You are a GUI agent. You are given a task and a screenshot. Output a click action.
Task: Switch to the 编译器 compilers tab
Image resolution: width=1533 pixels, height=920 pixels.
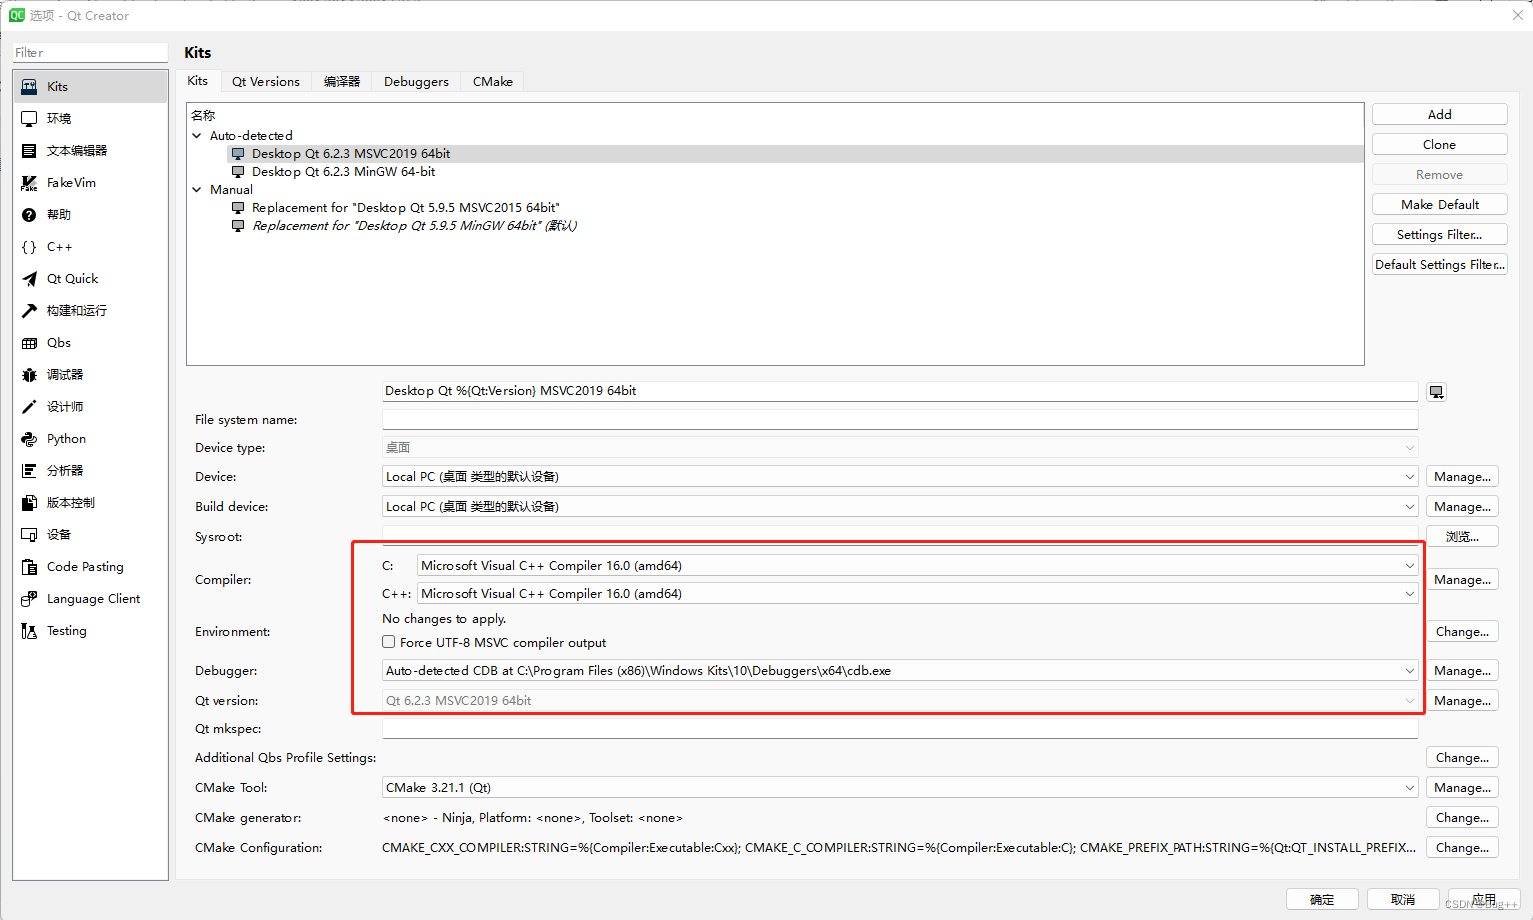pyautogui.click(x=342, y=81)
